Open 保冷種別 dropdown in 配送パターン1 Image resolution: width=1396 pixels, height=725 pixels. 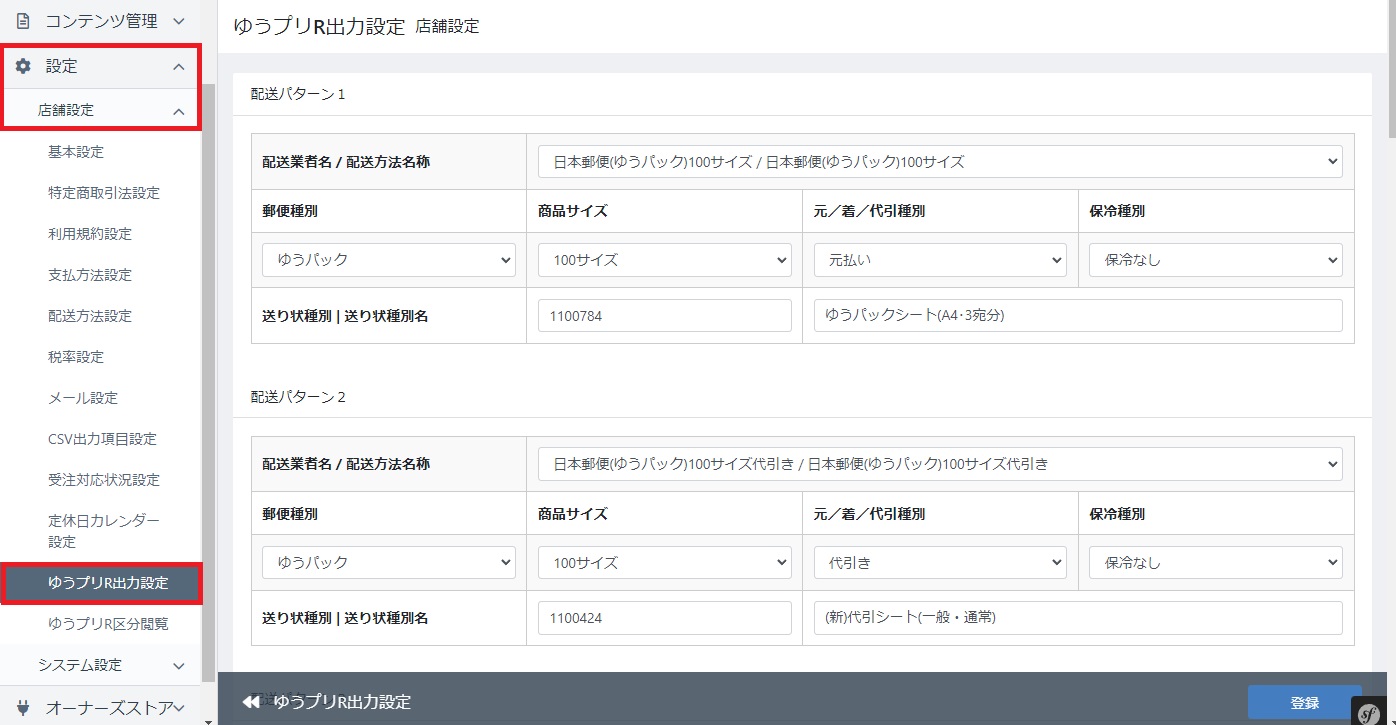tap(1216, 259)
